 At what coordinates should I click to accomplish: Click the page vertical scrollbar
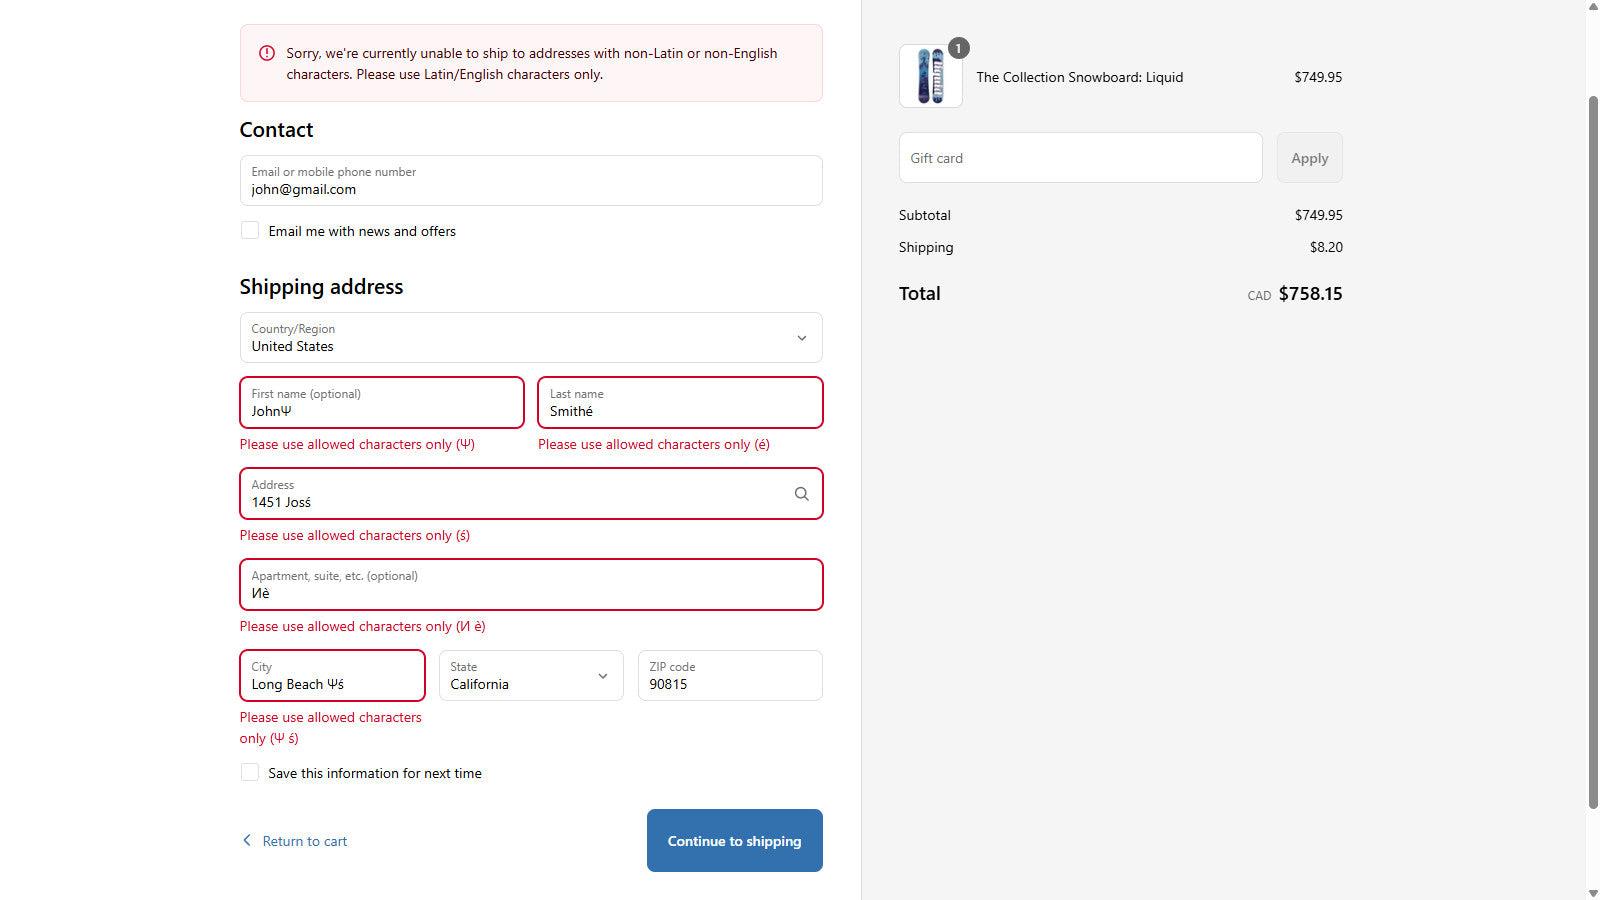[1593, 450]
